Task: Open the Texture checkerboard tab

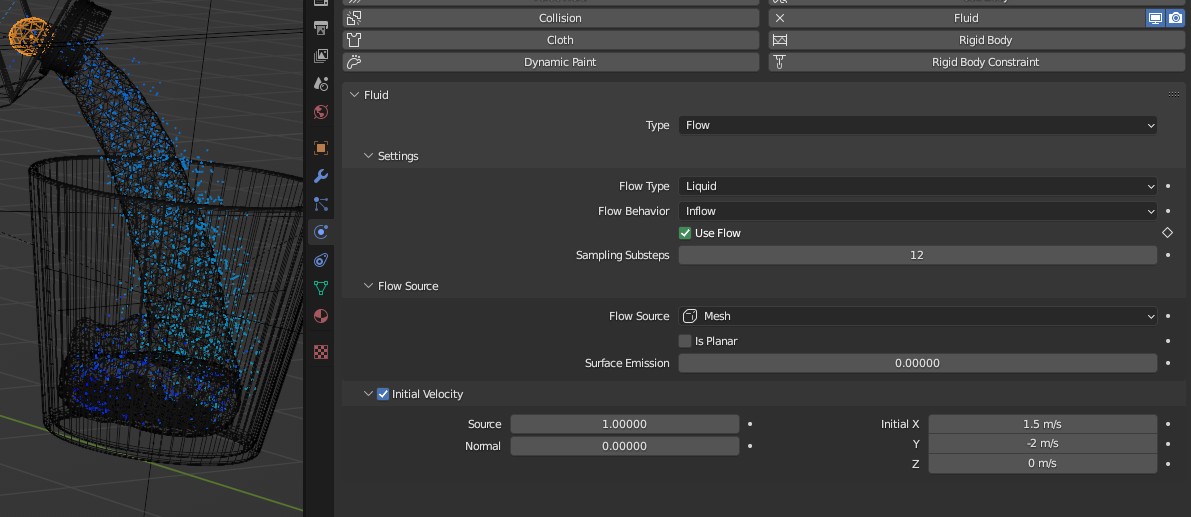Action: (321, 352)
